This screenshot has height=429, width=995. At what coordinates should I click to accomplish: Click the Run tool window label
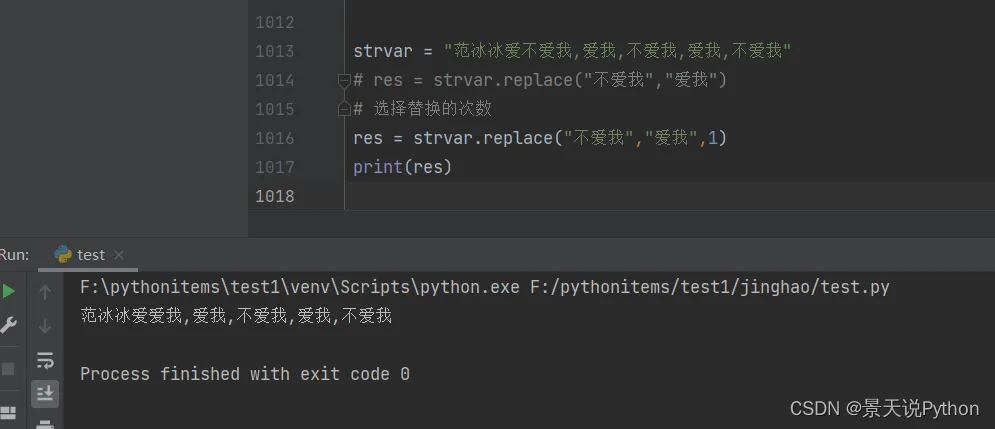pyautogui.click(x=15, y=255)
